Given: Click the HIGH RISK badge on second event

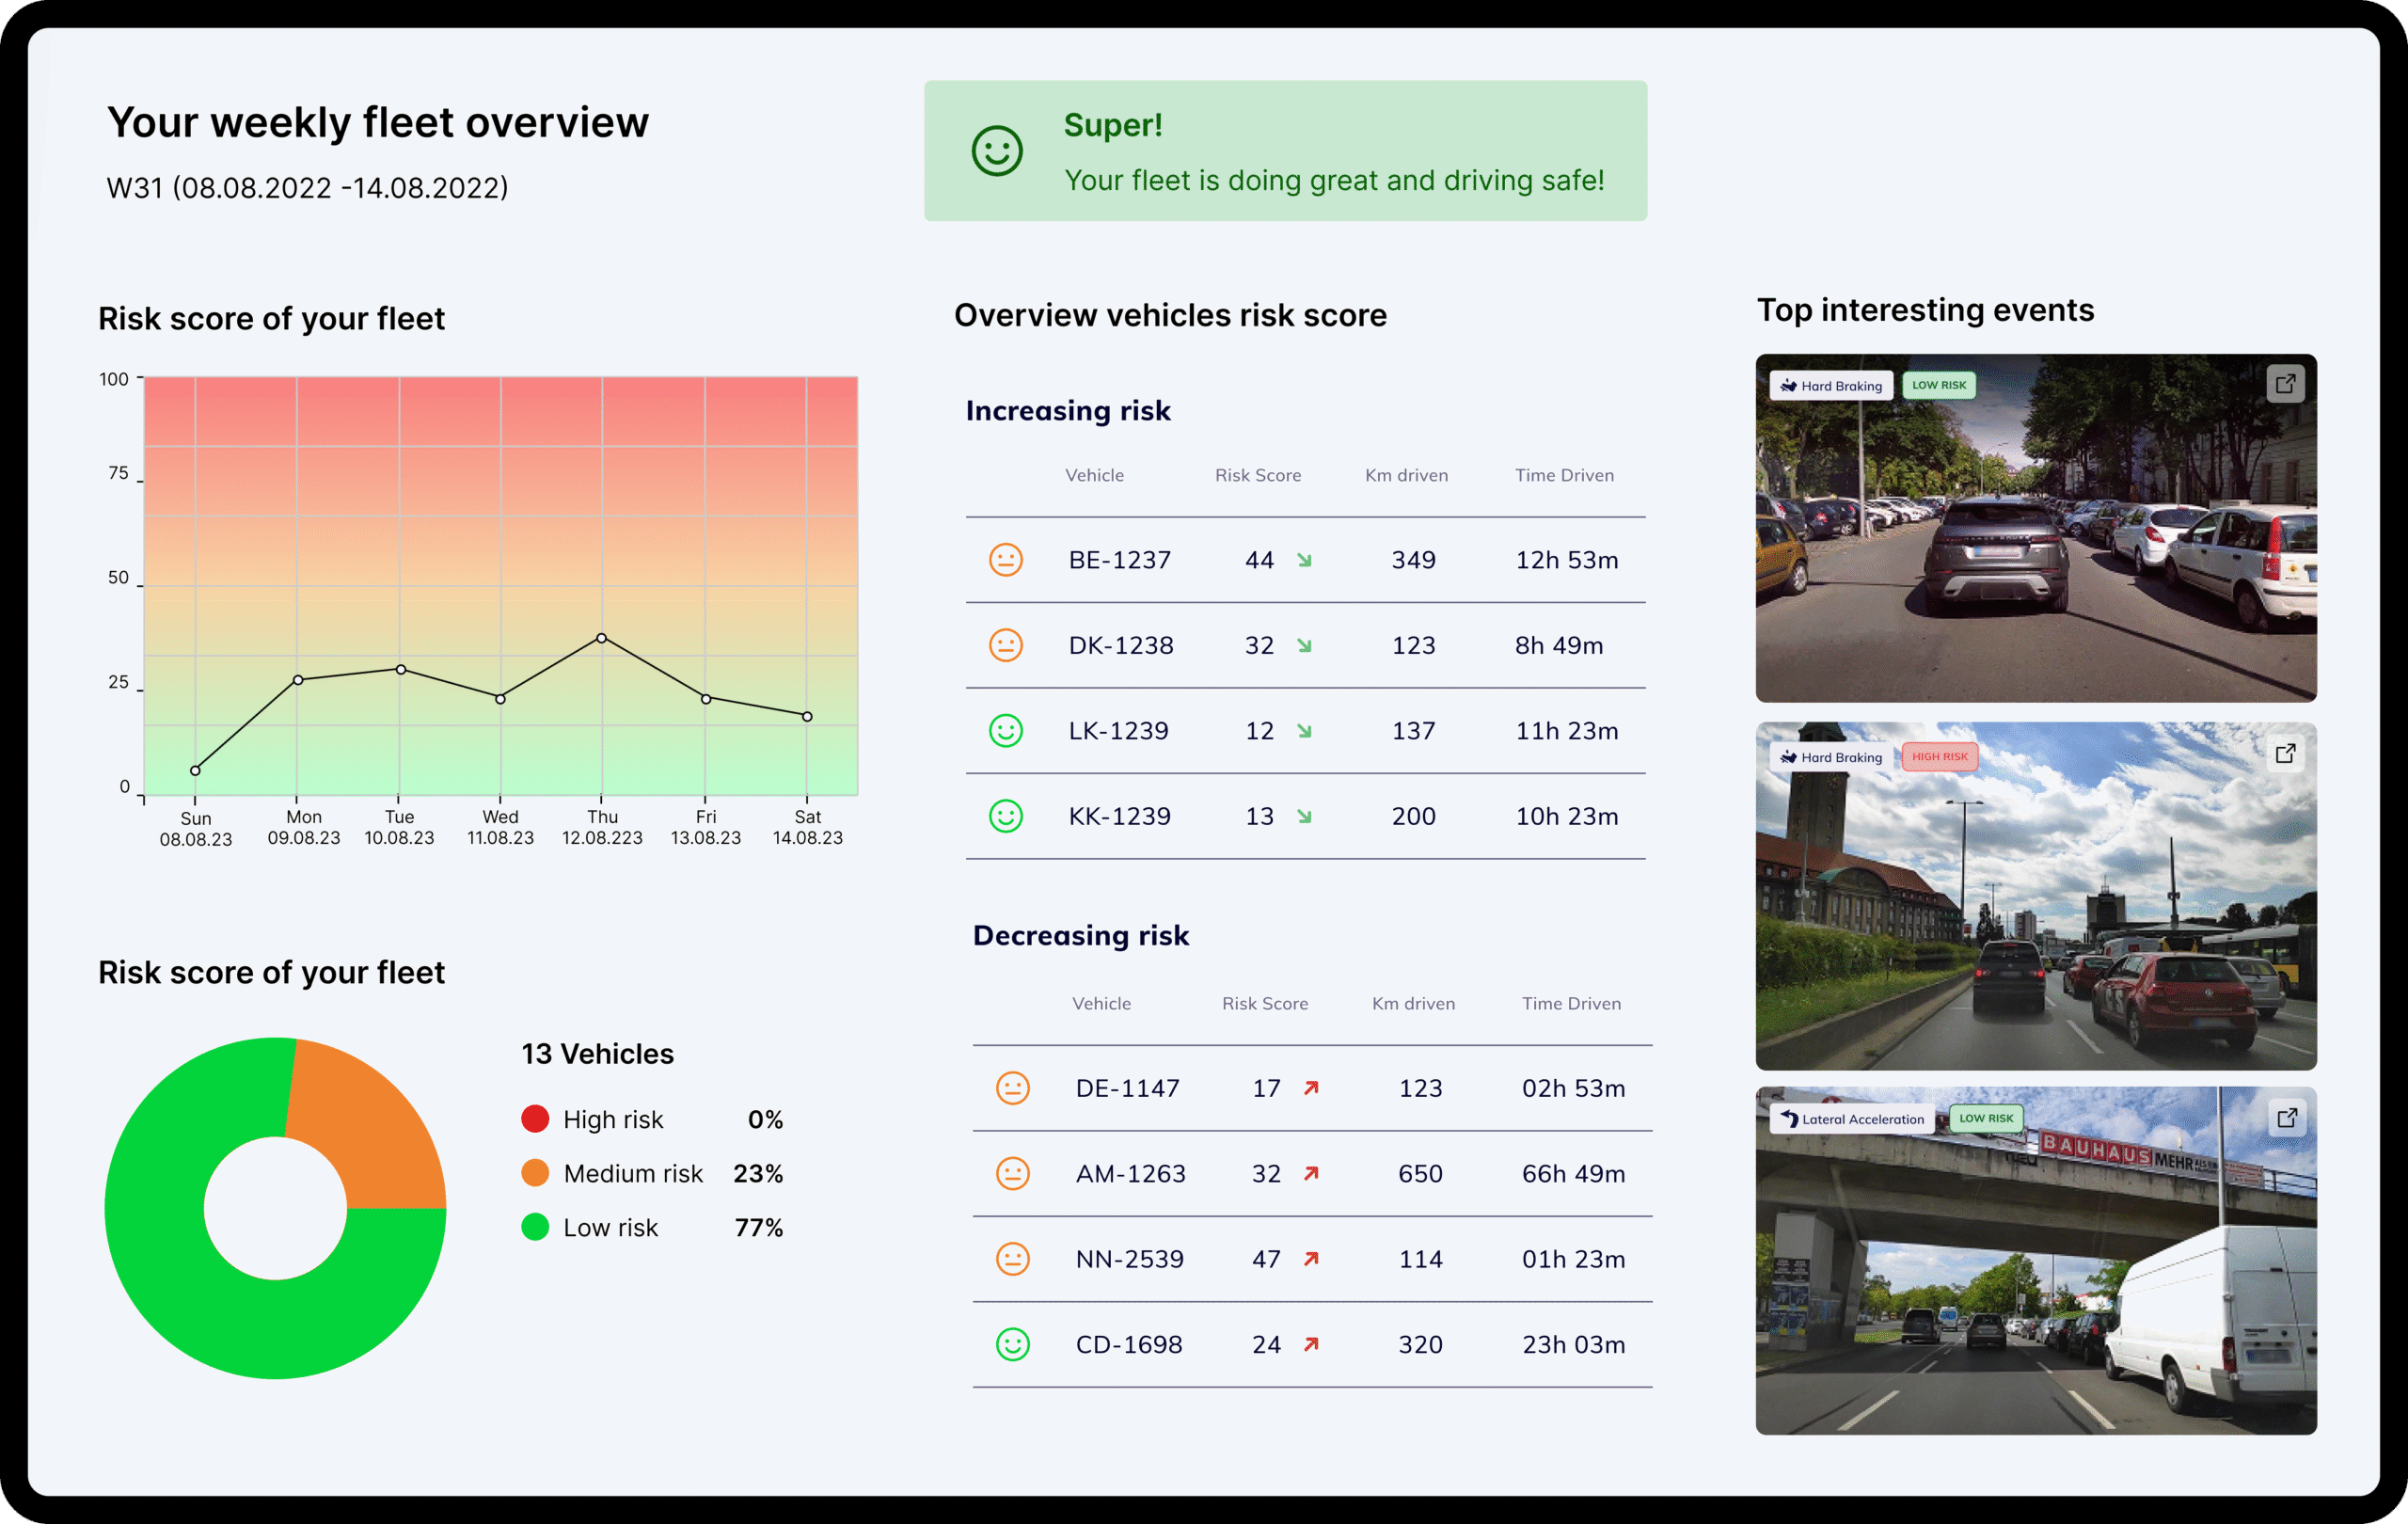Looking at the screenshot, I should [1938, 757].
